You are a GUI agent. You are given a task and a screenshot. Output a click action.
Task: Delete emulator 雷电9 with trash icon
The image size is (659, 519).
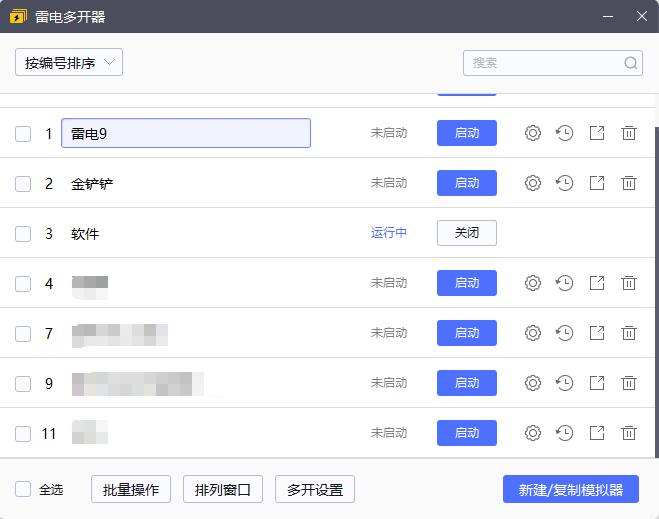coord(629,133)
